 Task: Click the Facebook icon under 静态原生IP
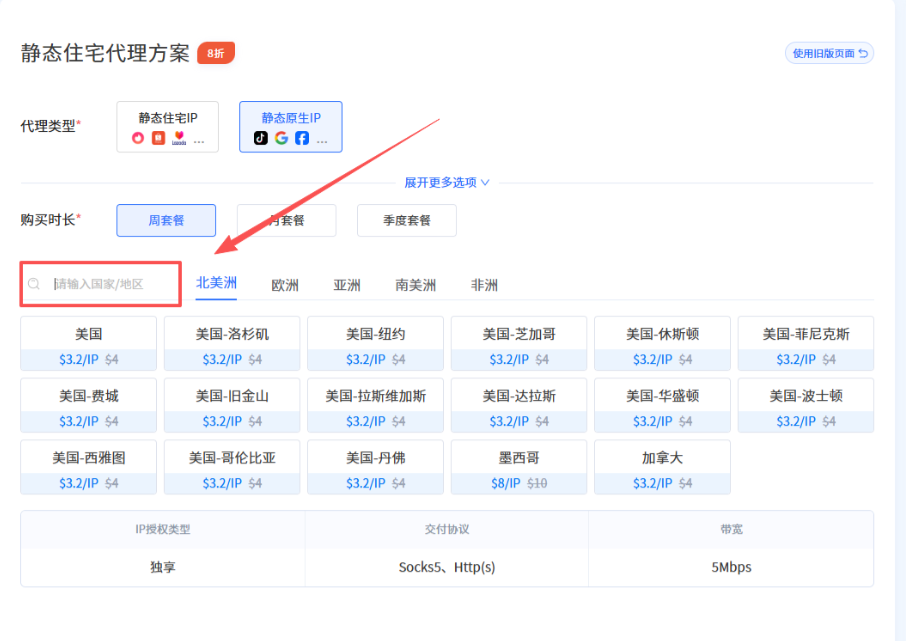tap(302, 138)
